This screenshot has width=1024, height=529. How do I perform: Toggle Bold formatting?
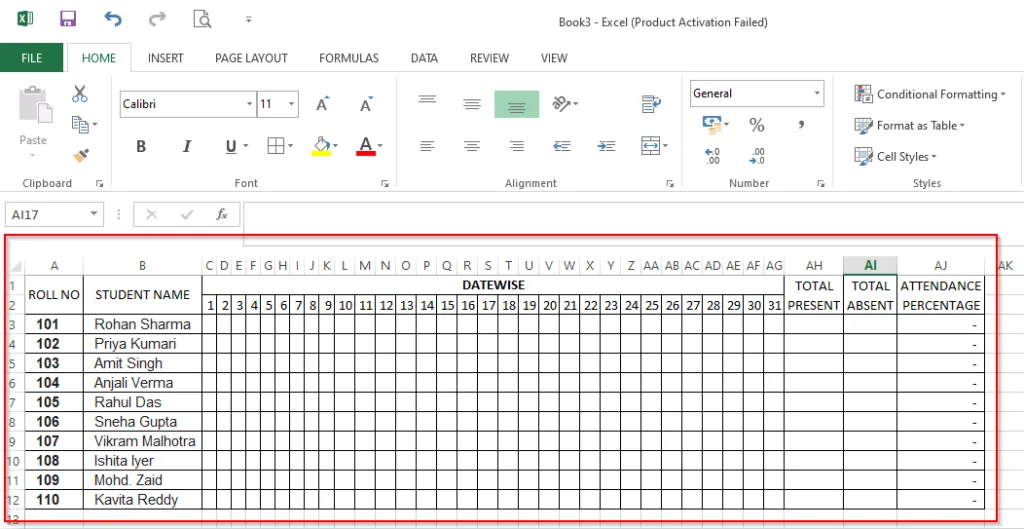[141, 146]
